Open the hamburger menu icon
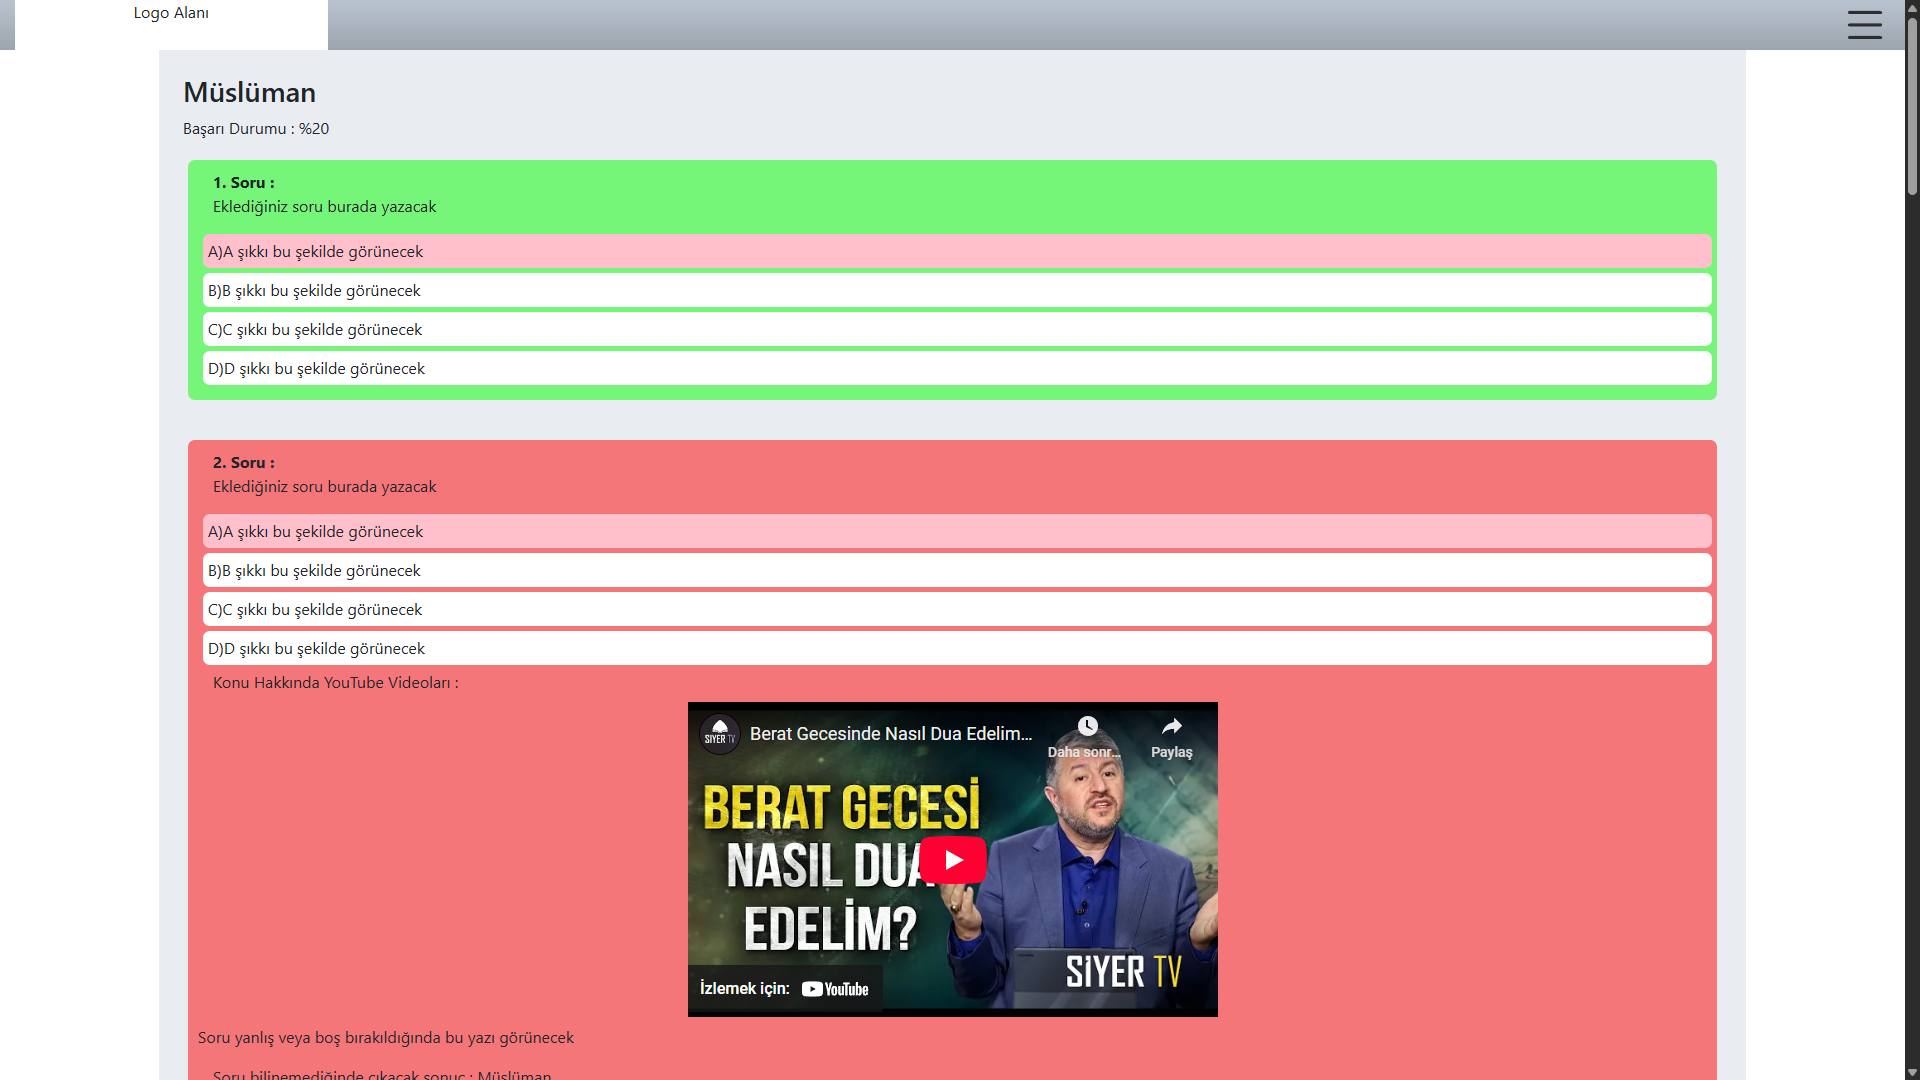This screenshot has height=1080, width=1920. coord(1864,24)
